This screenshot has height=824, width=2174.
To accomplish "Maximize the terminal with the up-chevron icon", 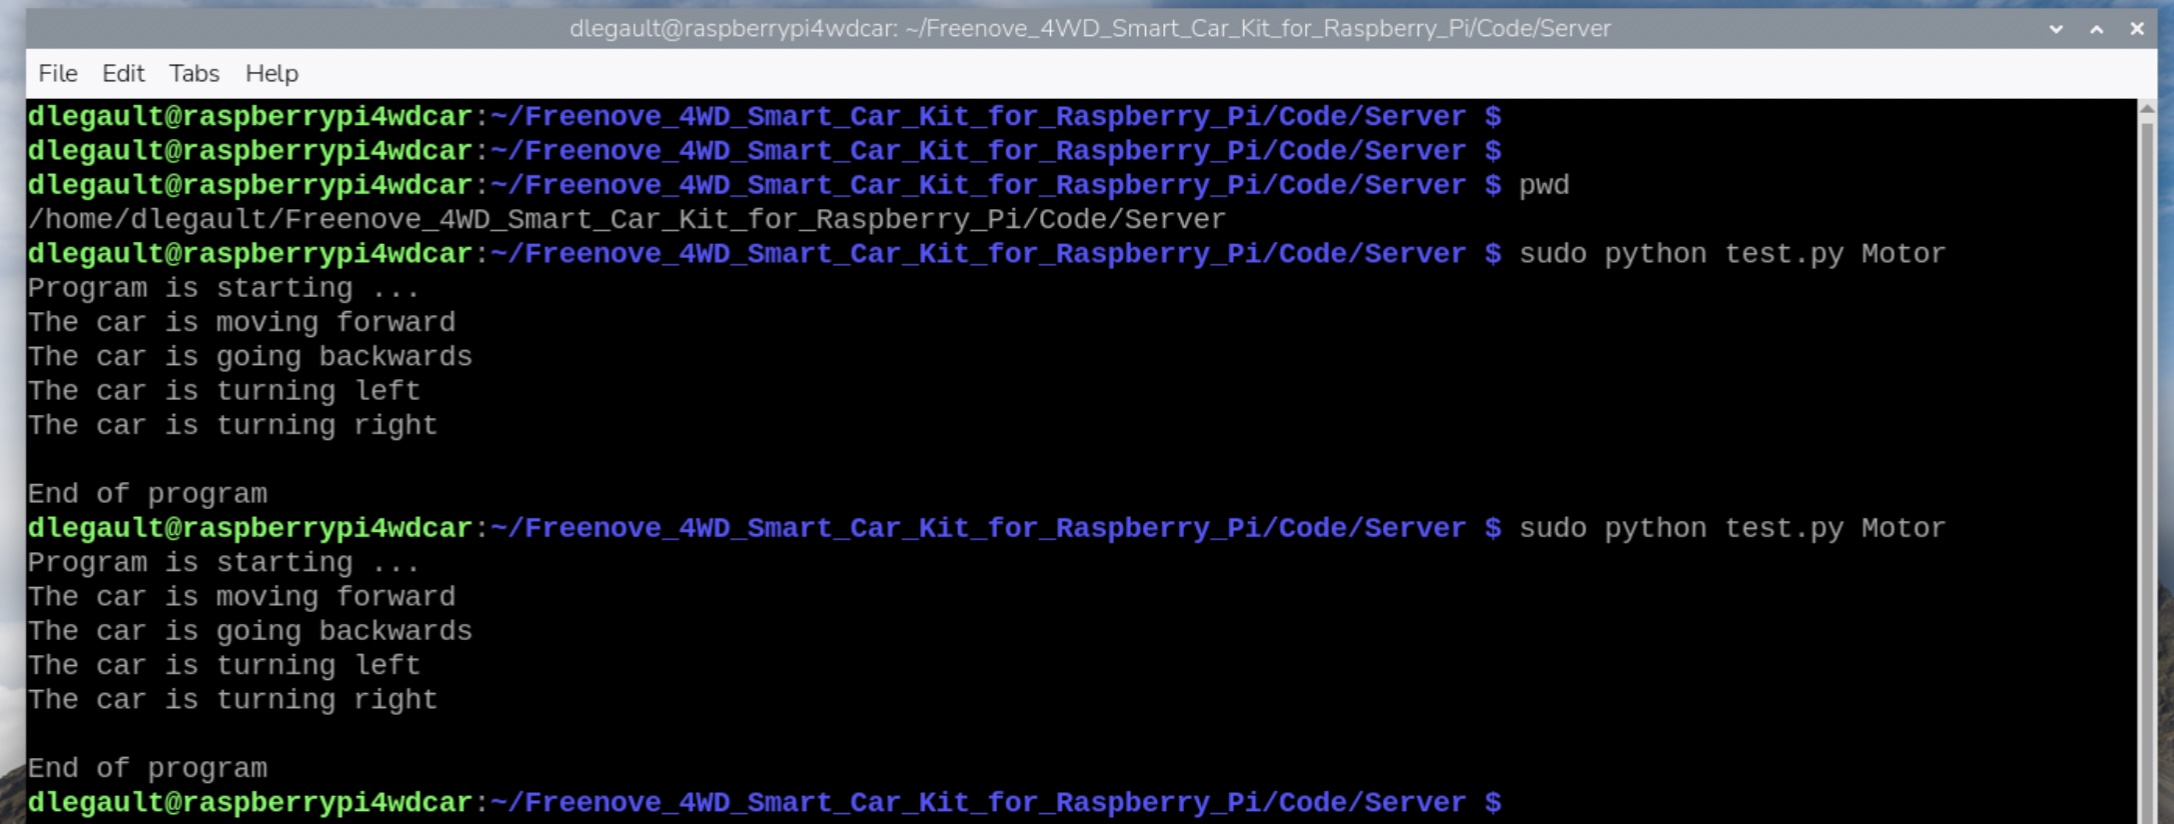I will (x=2097, y=29).
